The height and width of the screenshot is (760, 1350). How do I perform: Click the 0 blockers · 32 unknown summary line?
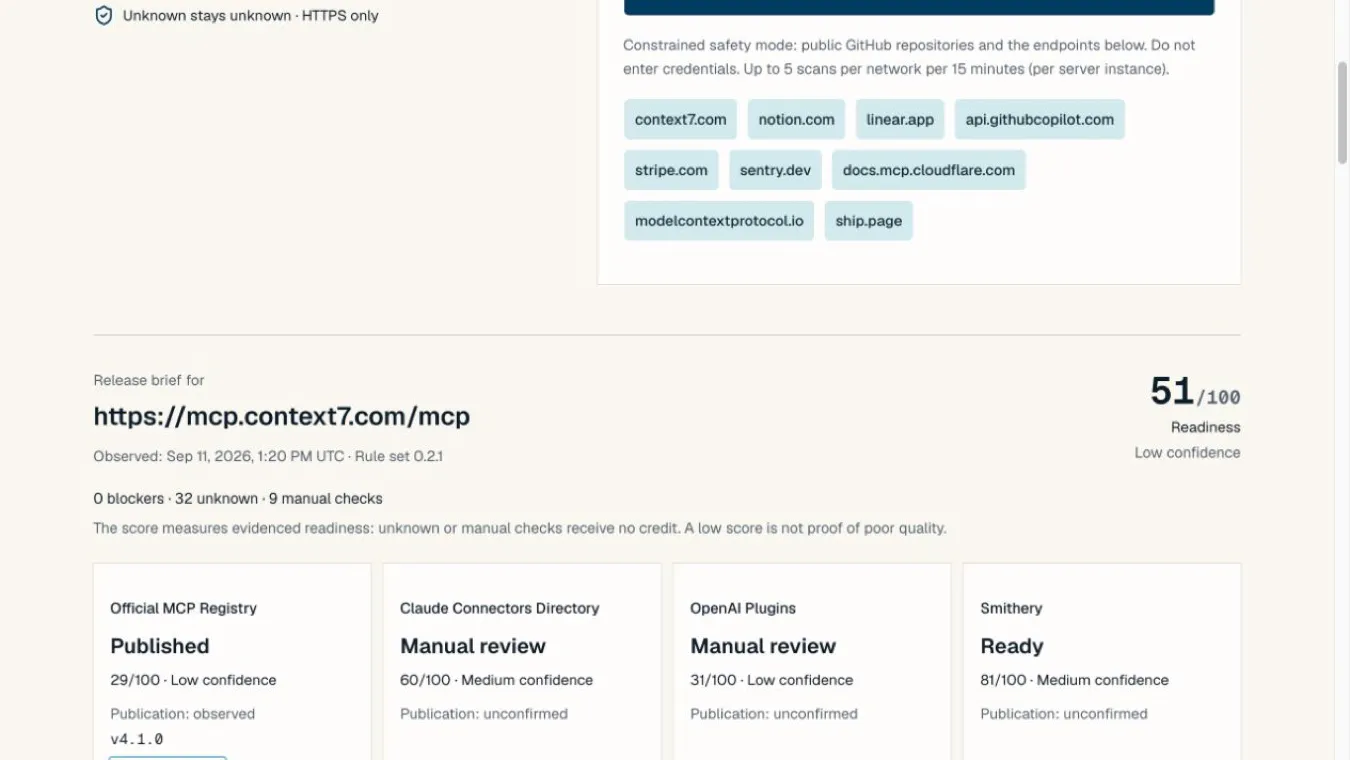(x=238, y=498)
